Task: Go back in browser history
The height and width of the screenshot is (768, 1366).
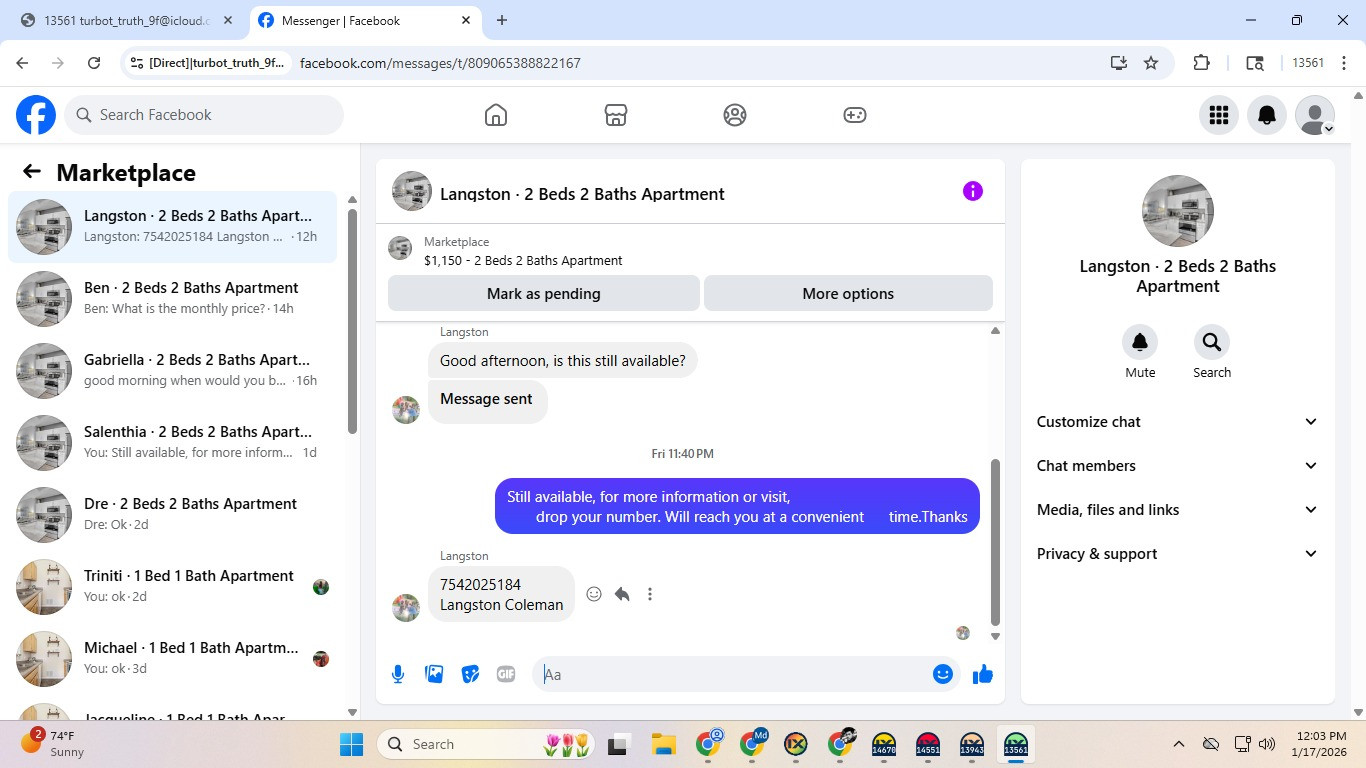Action: [22, 63]
